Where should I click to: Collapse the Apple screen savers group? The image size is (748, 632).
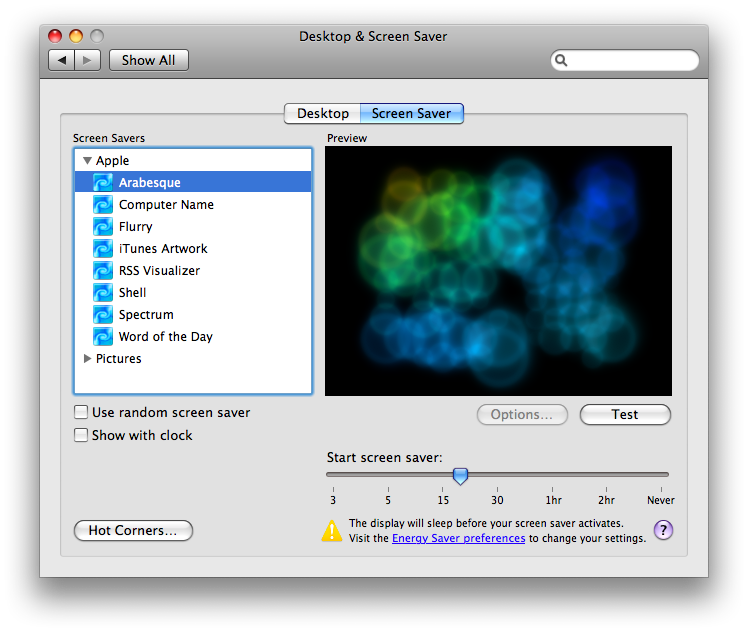click(x=87, y=160)
